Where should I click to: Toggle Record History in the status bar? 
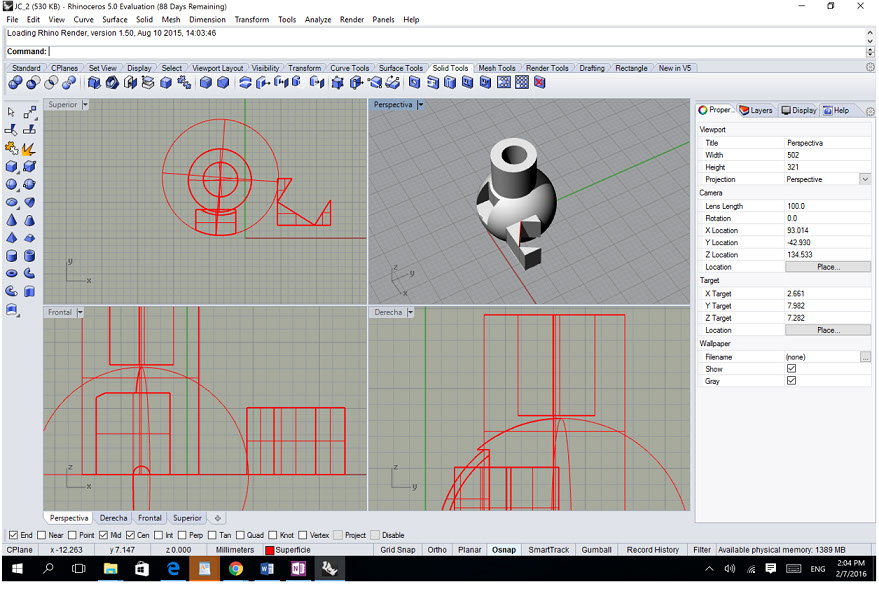tap(653, 550)
